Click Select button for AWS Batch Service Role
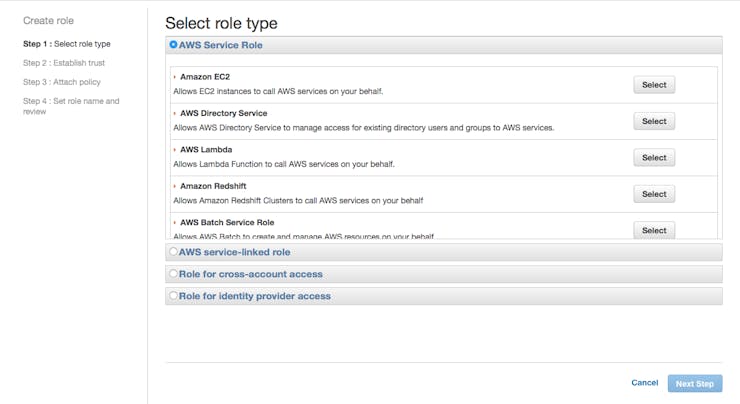Screen dimensions: 740x404 pos(654,230)
